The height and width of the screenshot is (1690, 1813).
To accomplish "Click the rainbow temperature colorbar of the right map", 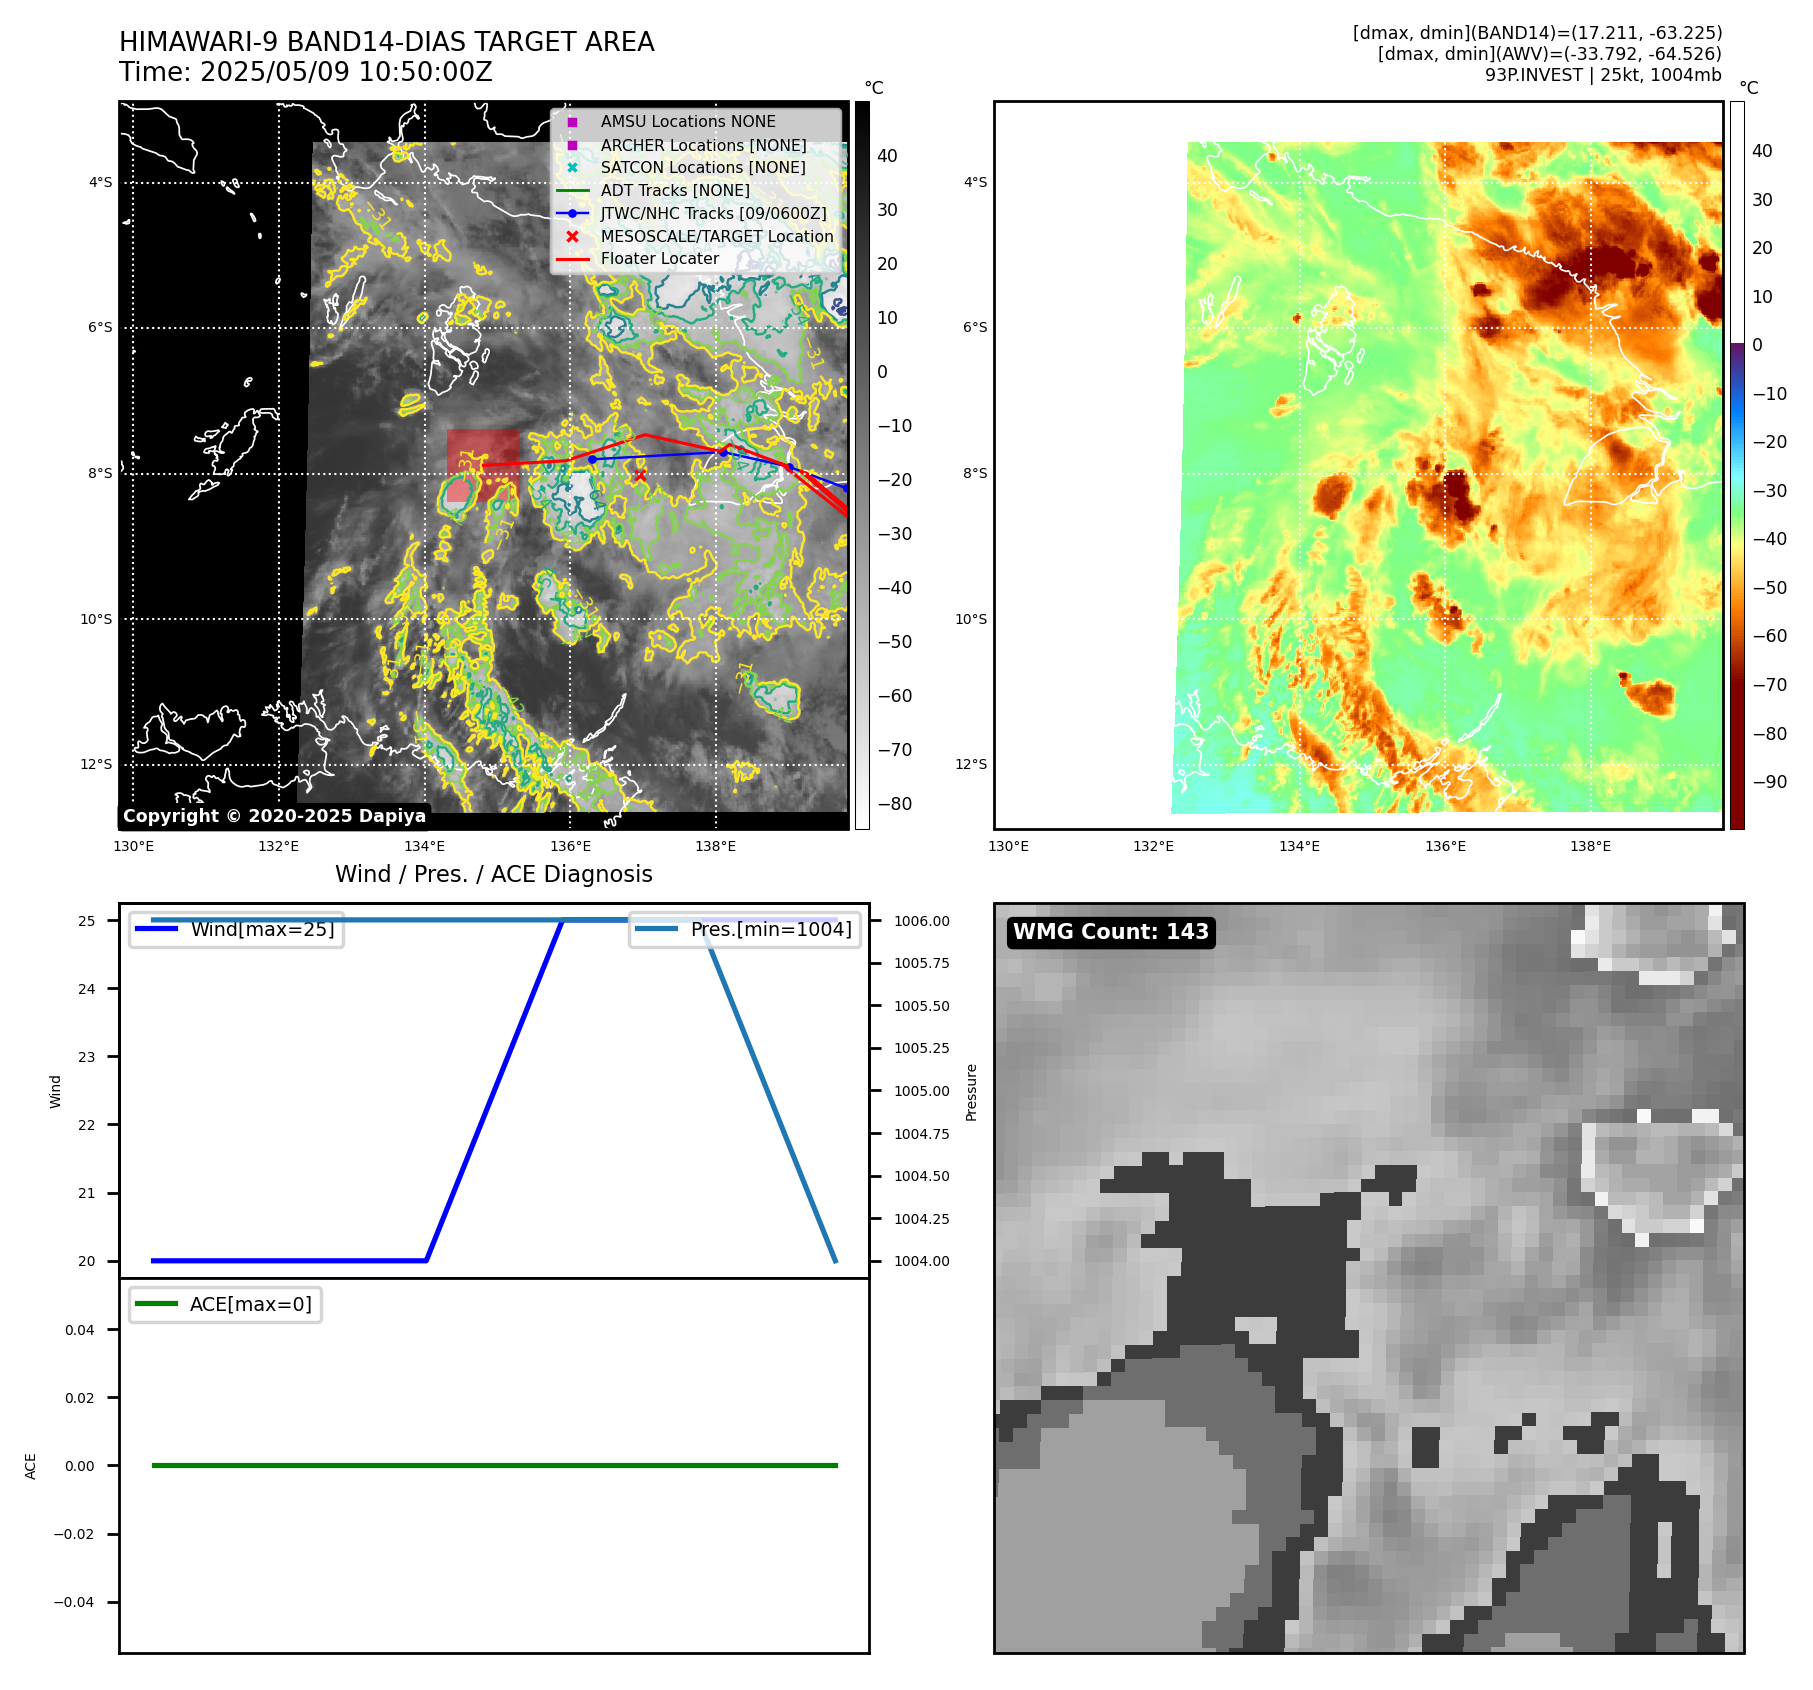I will click(1737, 465).
